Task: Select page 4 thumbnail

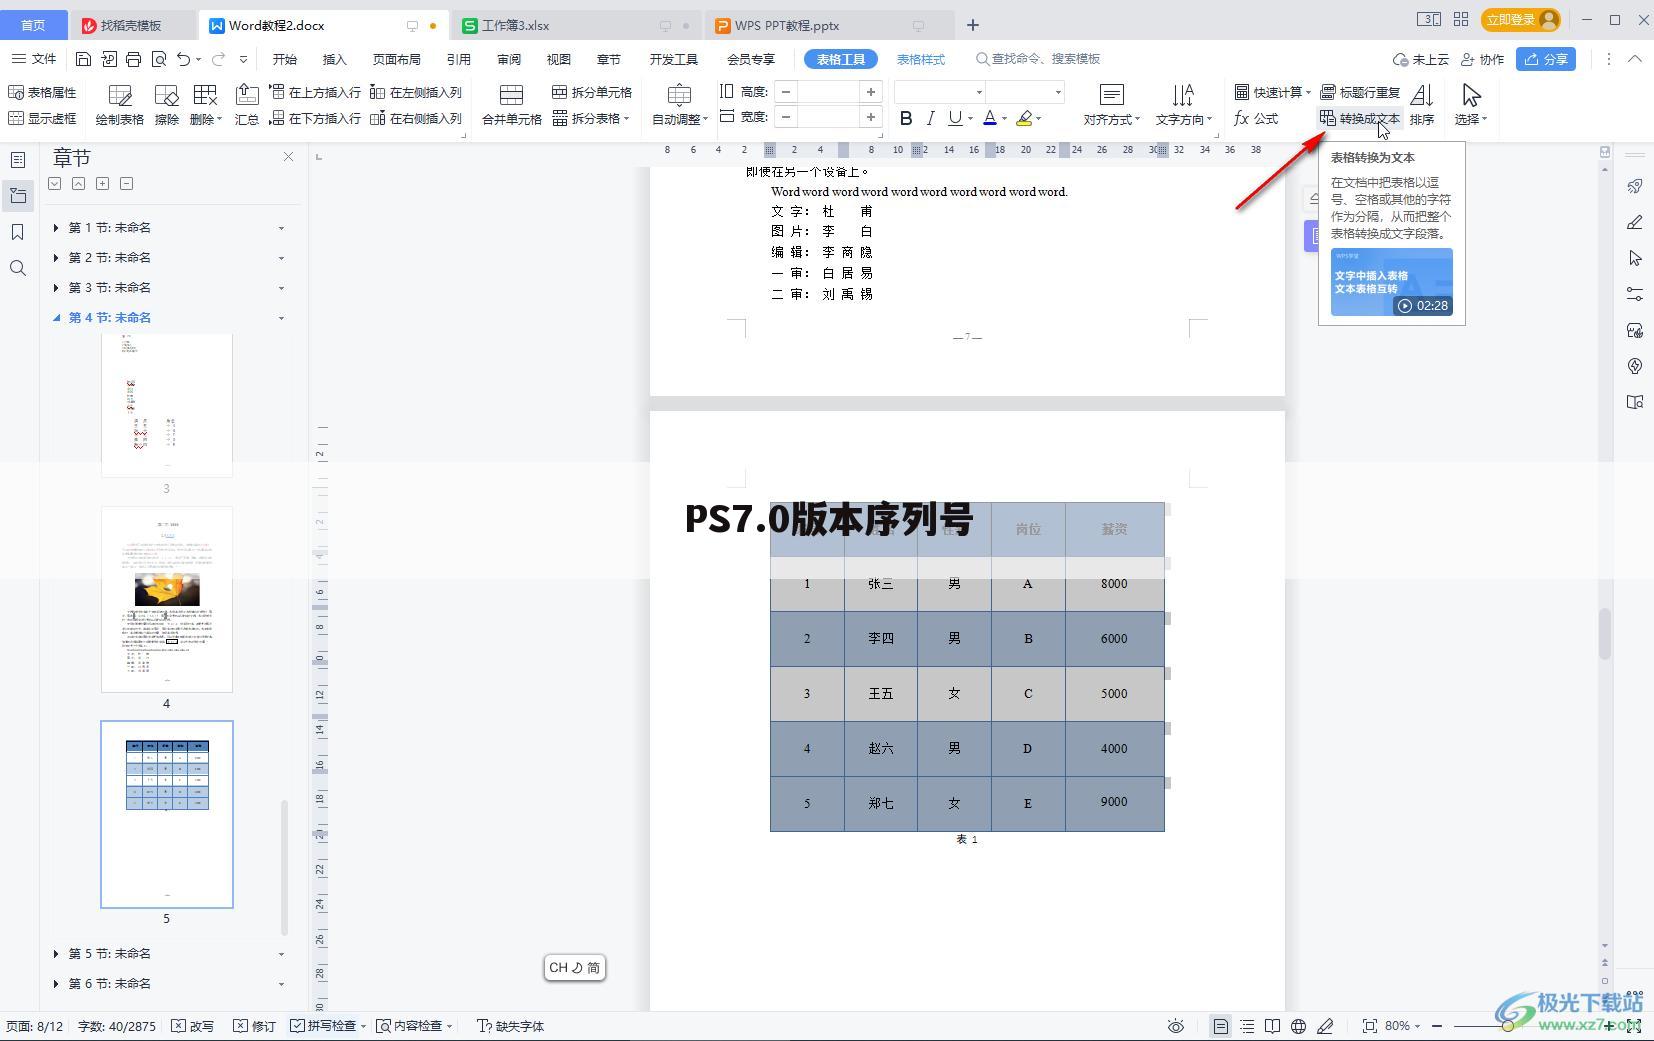Action: coord(167,599)
